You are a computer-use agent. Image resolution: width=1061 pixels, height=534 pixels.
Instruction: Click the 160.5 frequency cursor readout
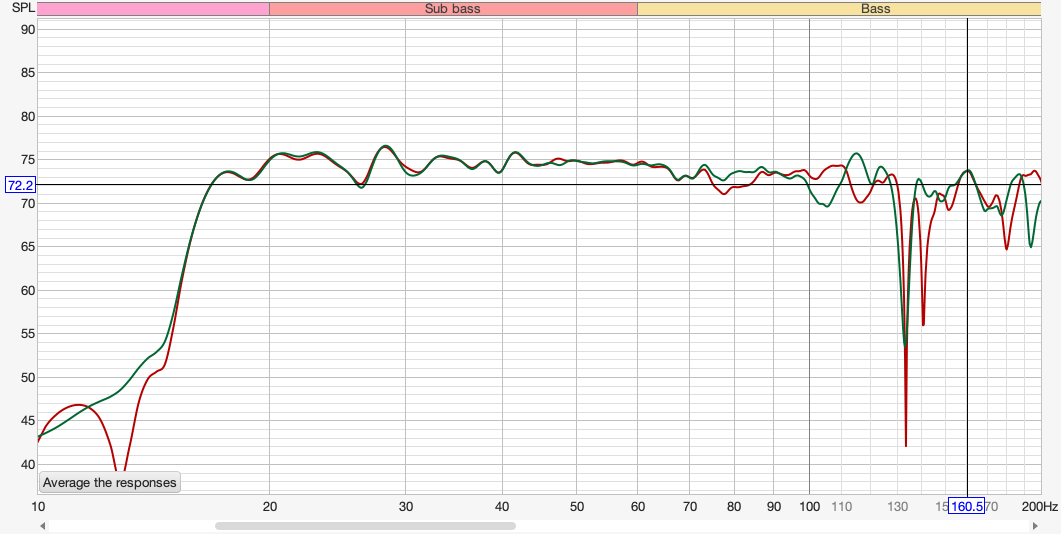tap(966, 506)
